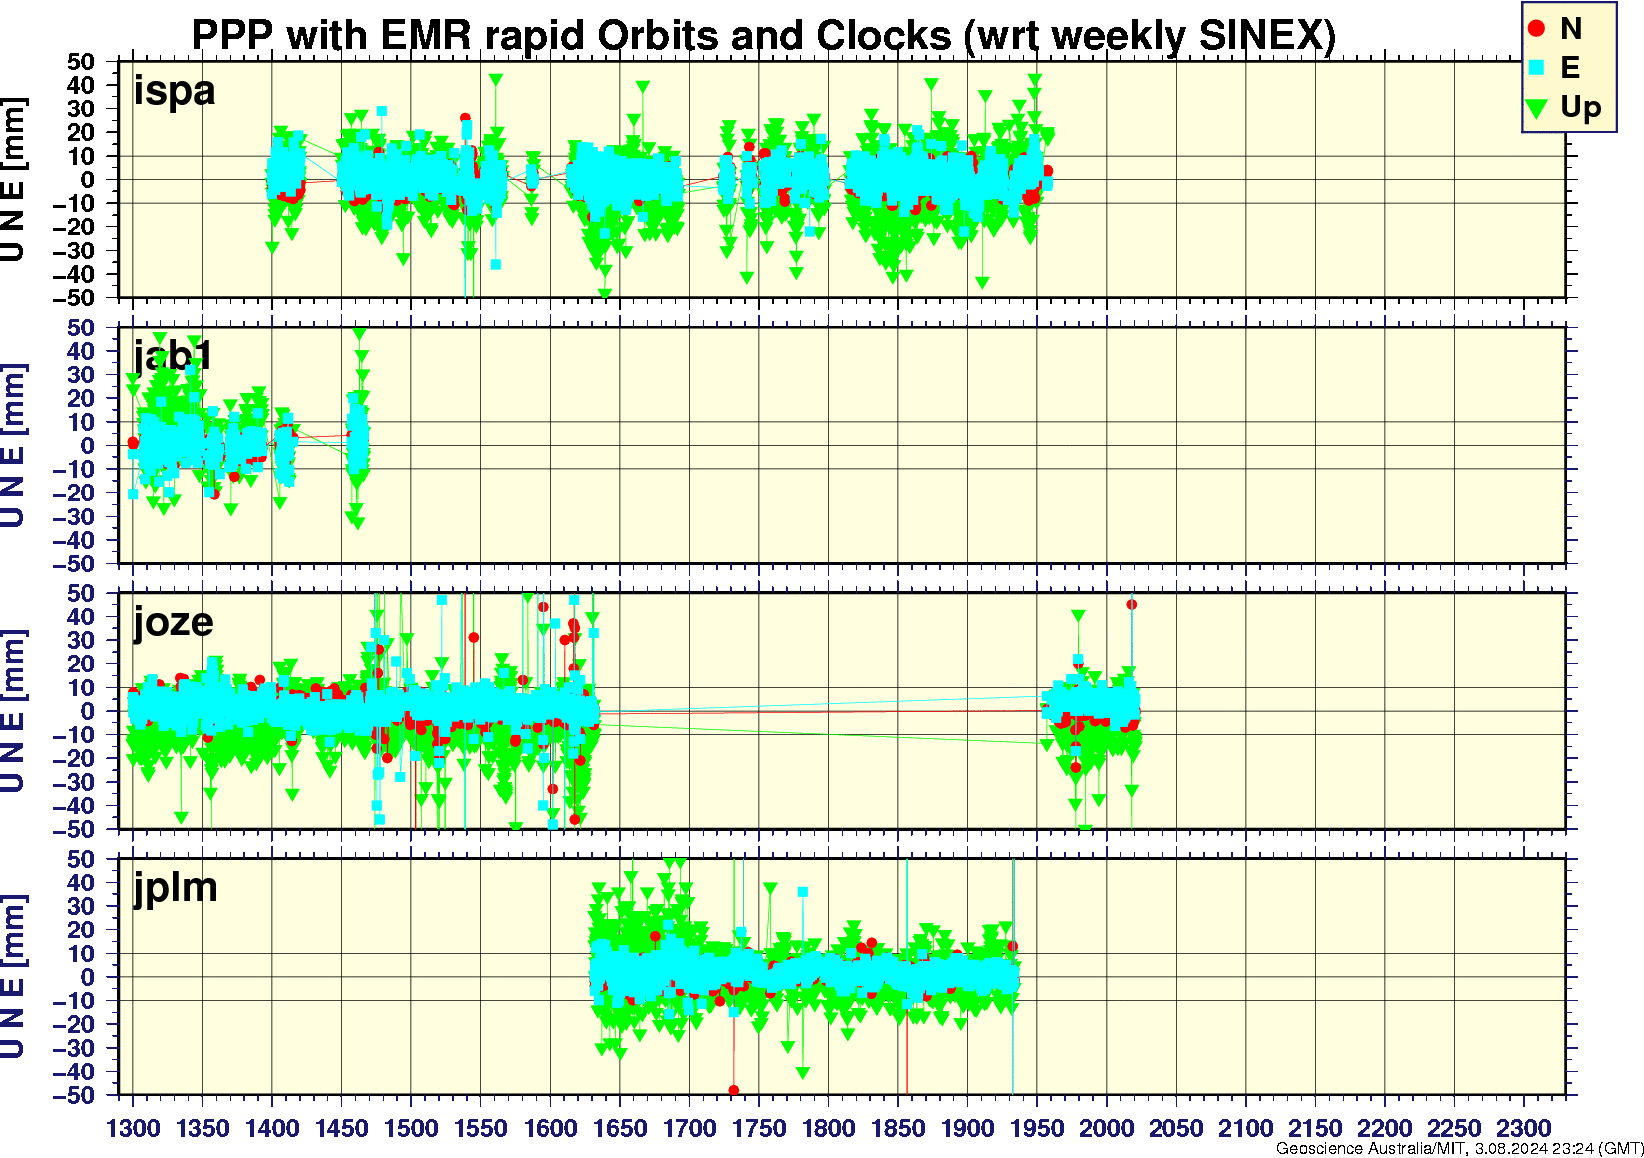Image resolution: width=1644 pixels, height=1158 pixels.
Task: Click x-axis tick label '2000'
Action: click(x=1106, y=1129)
